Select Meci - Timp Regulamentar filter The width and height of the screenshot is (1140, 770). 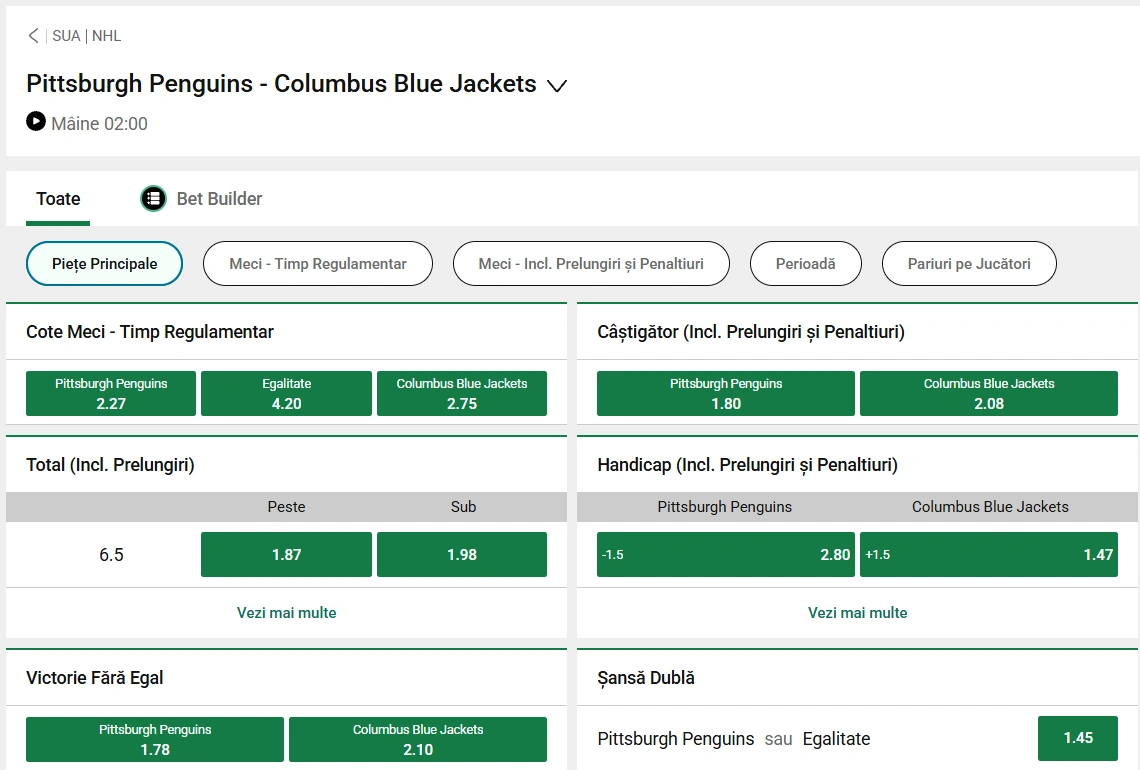pyautogui.click(x=318, y=264)
